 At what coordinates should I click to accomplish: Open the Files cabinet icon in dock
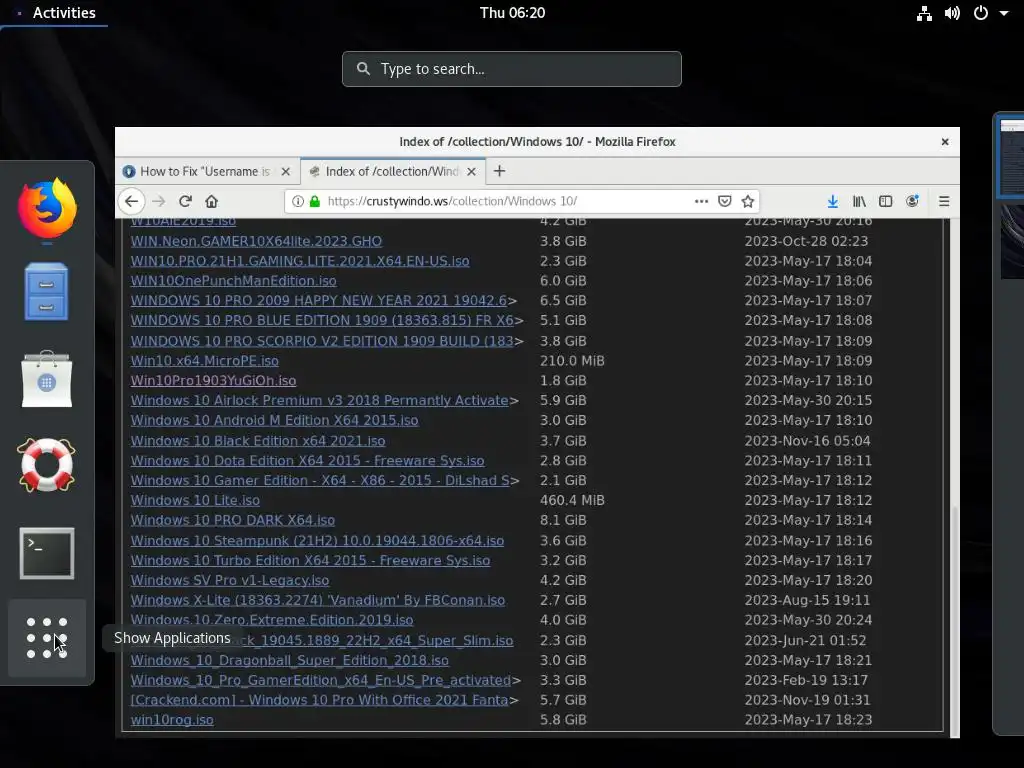pos(46,291)
